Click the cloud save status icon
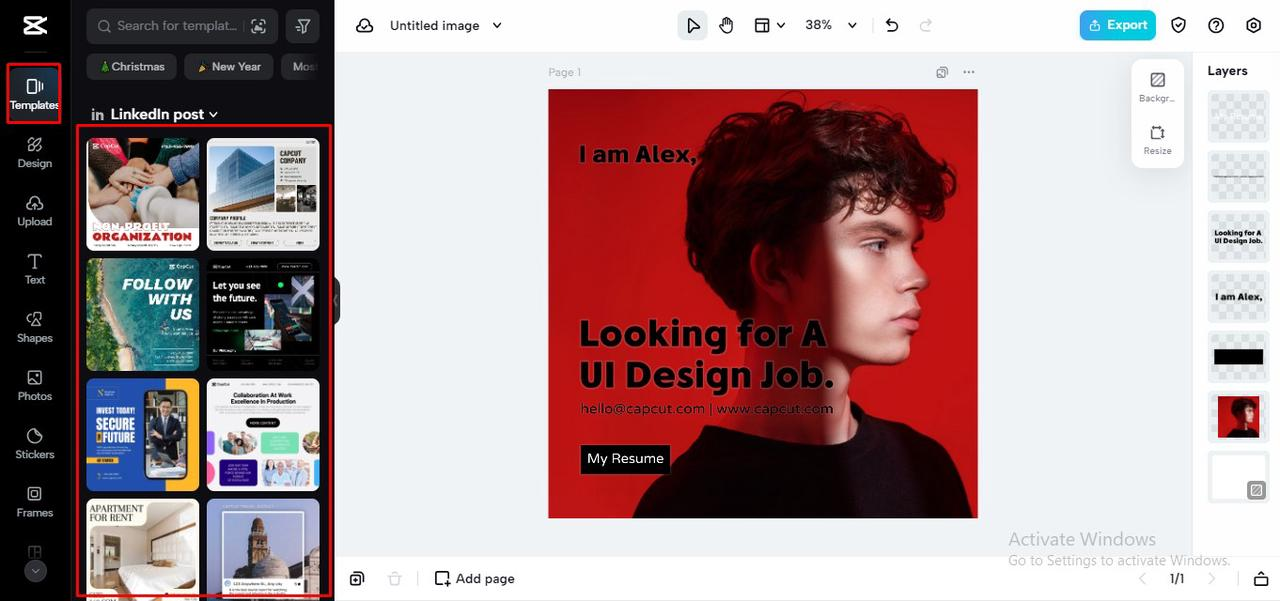1280x601 pixels. [x=365, y=25]
